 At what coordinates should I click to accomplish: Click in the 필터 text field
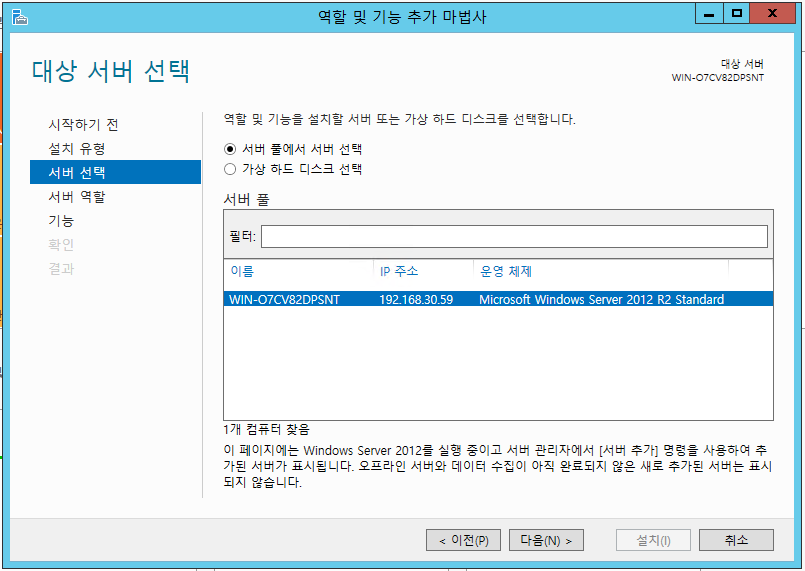[x=514, y=237]
